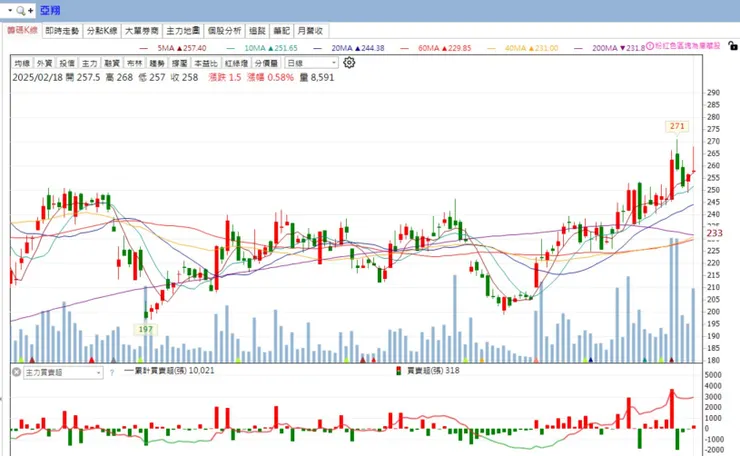The image size is (740, 456).
Task: Click the 271 high price label
Action: 677,127
